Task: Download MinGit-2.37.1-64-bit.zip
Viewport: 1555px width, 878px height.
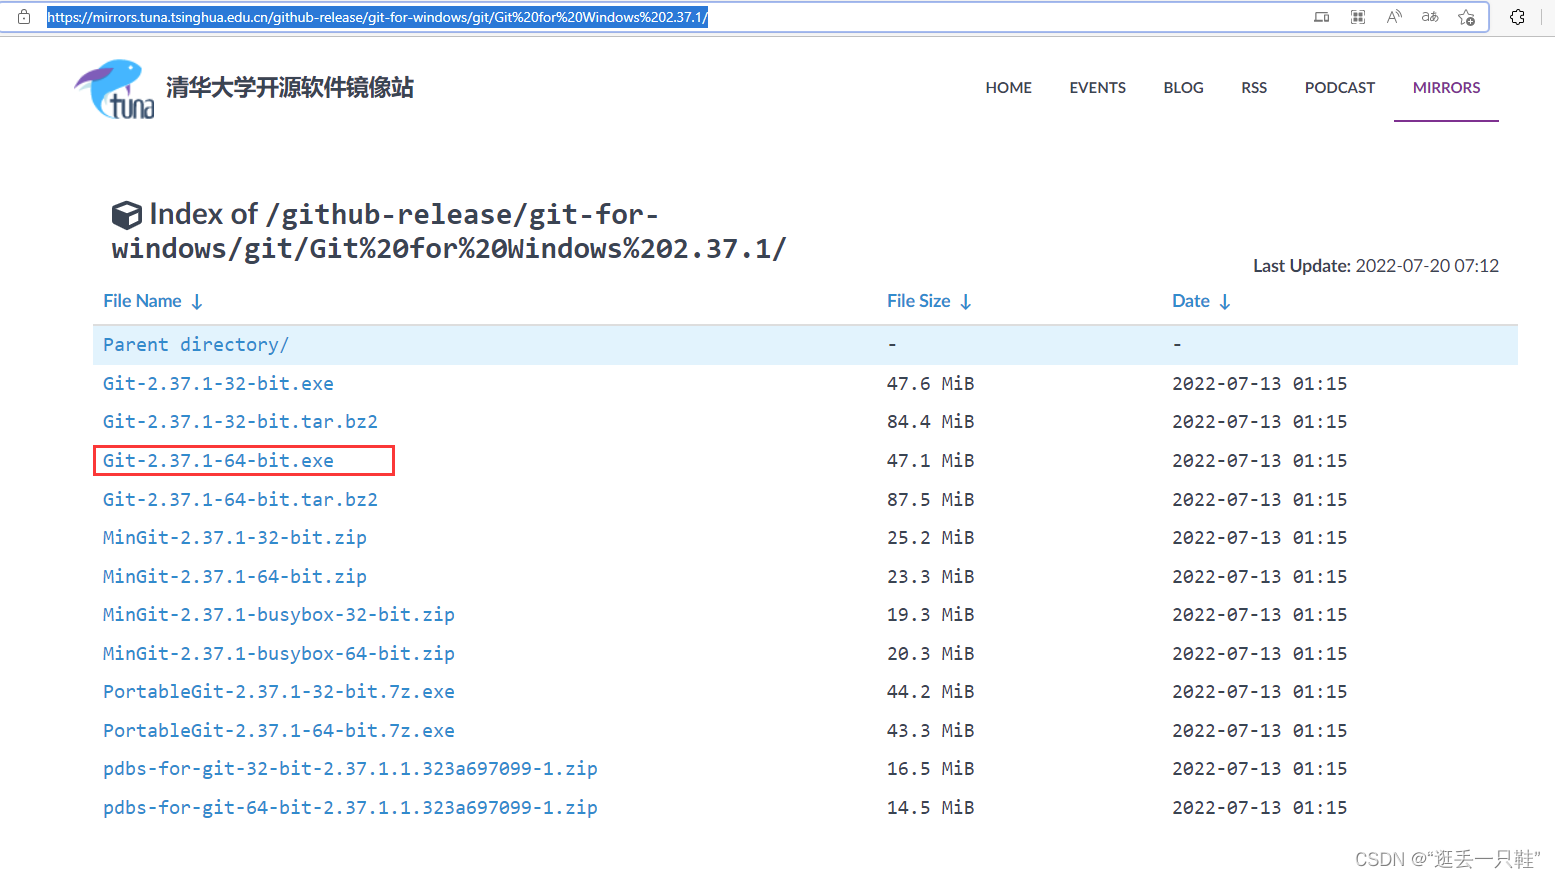Action: click(x=235, y=577)
